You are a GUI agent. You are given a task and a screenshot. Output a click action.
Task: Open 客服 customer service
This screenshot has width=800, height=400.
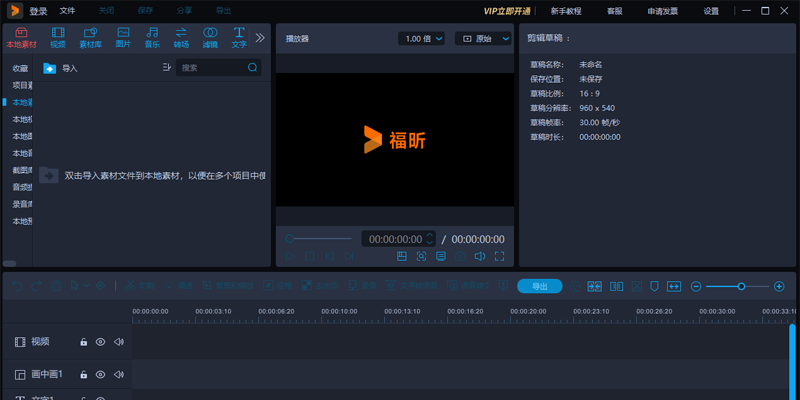pos(614,11)
